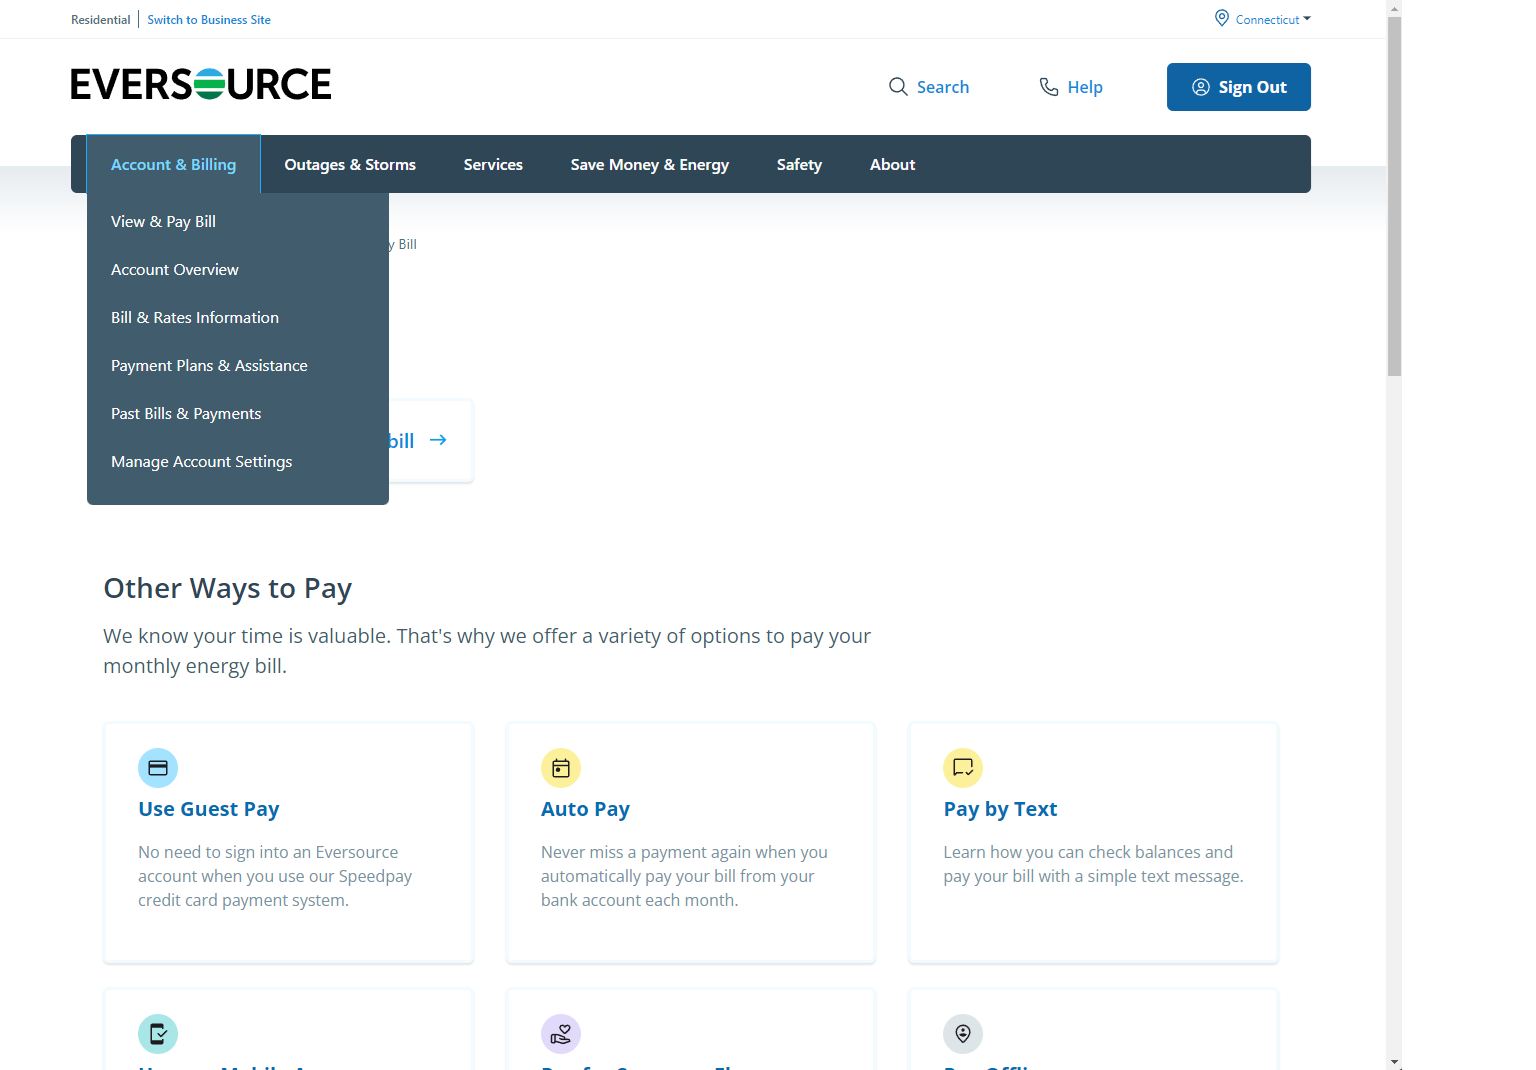Click the Help link text
The width and height of the screenshot is (1536, 1070).
coord(1085,87)
